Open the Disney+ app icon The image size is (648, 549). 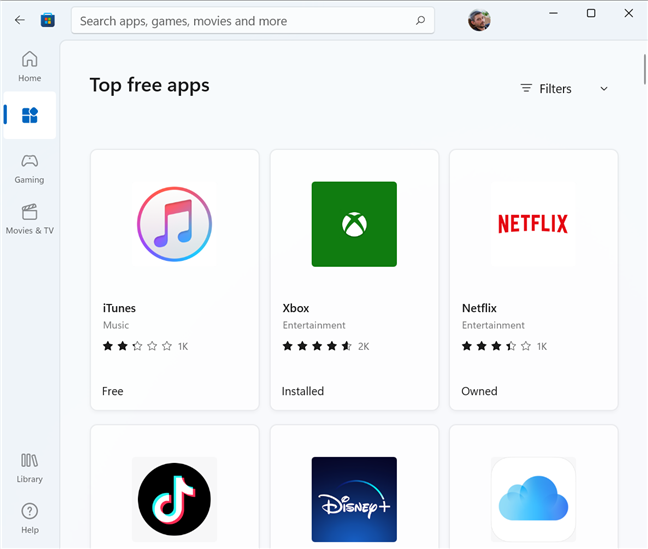click(354, 499)
